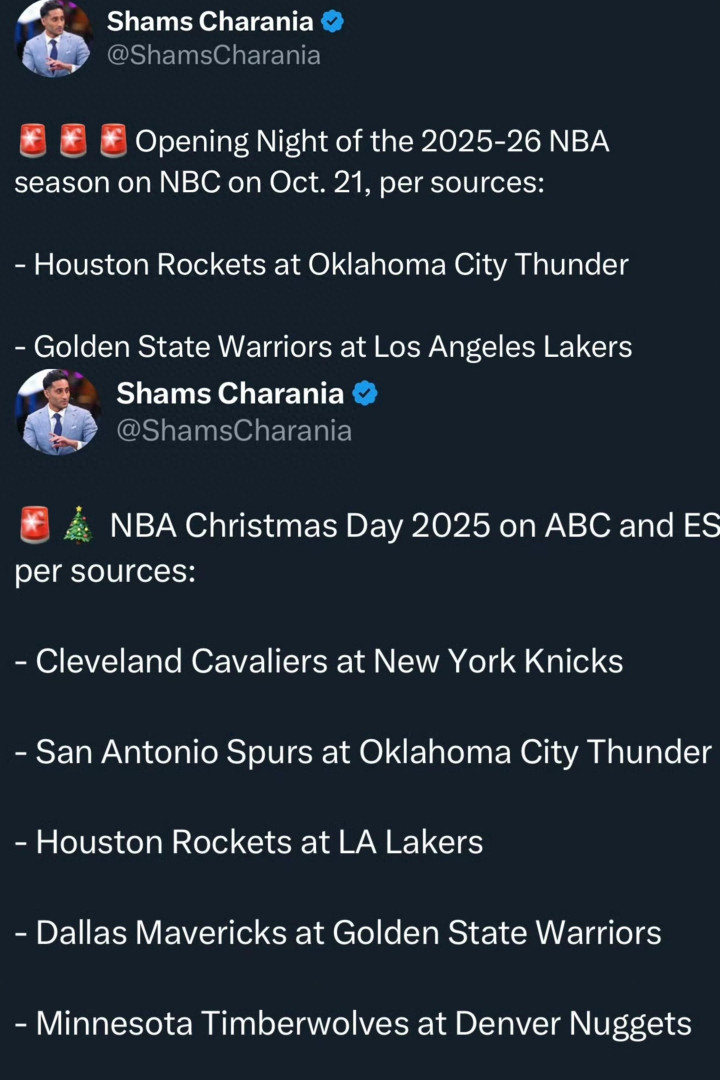The image size is (720, 1080).
Task: Open the Shams Charania name on the top tweet
Action: click(211, 21)
